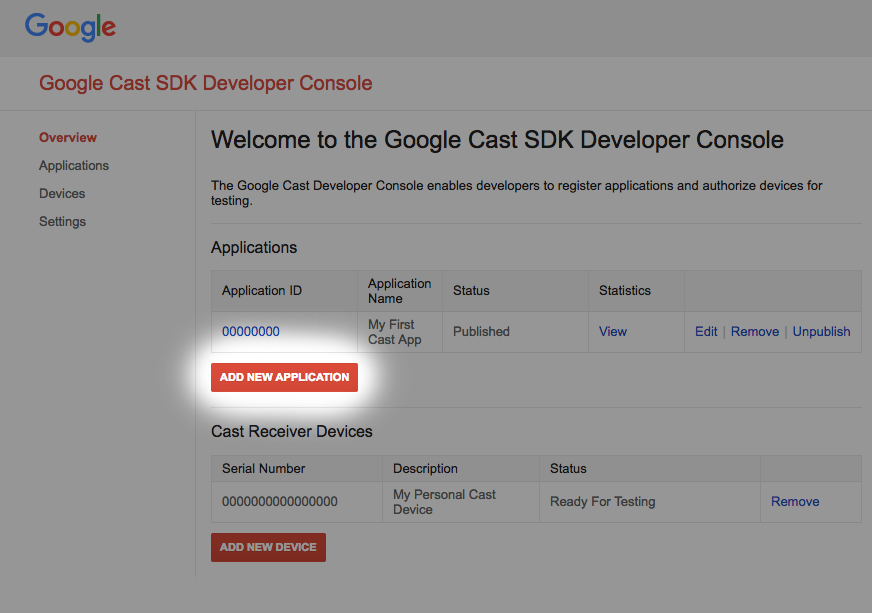The image size is (872, 613).
Task: Click ADD NEW APPLICATION
Action: (284, 377)
